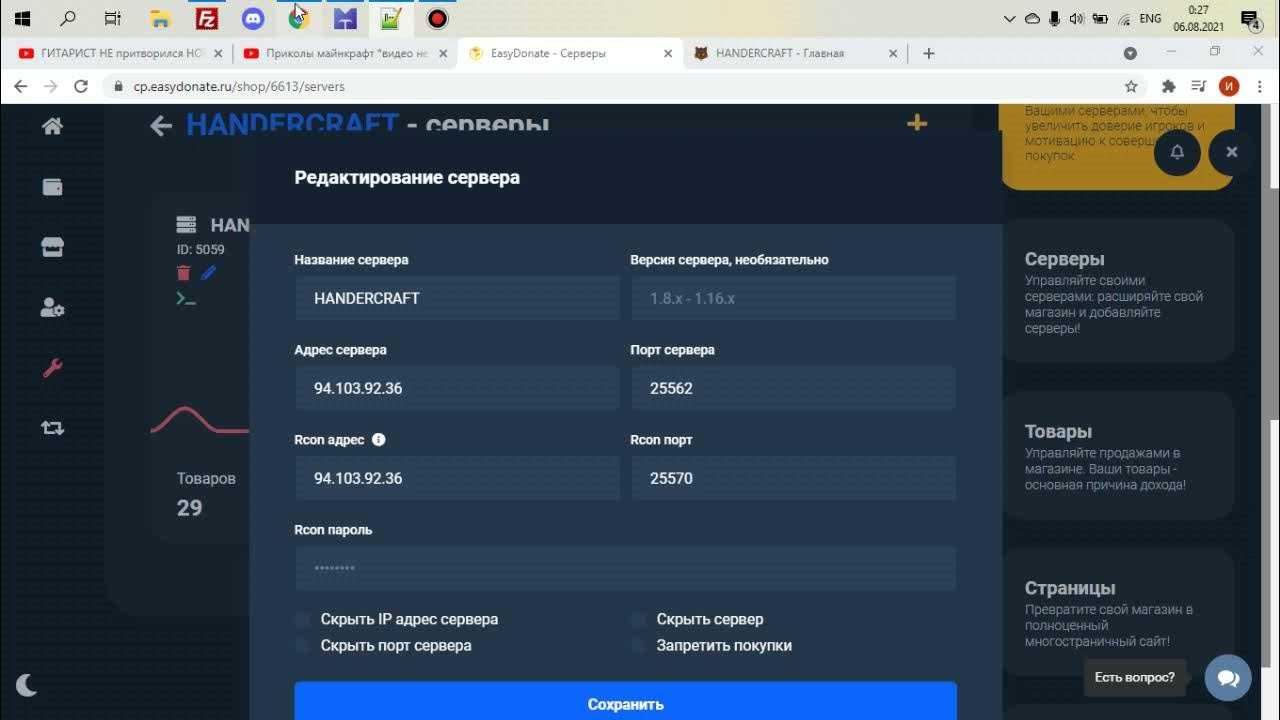The image size is (1280, 720).
Task: Open the support chat bubble icon
Action: coord(1228,678)
